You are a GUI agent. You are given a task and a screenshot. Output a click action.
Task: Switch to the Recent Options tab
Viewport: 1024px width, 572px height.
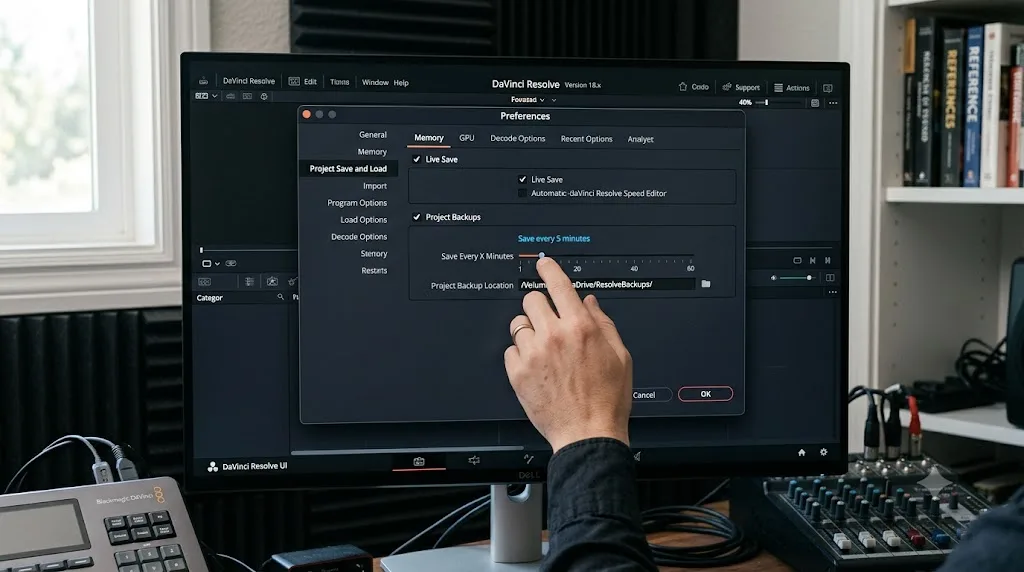(x=586, y=139)
